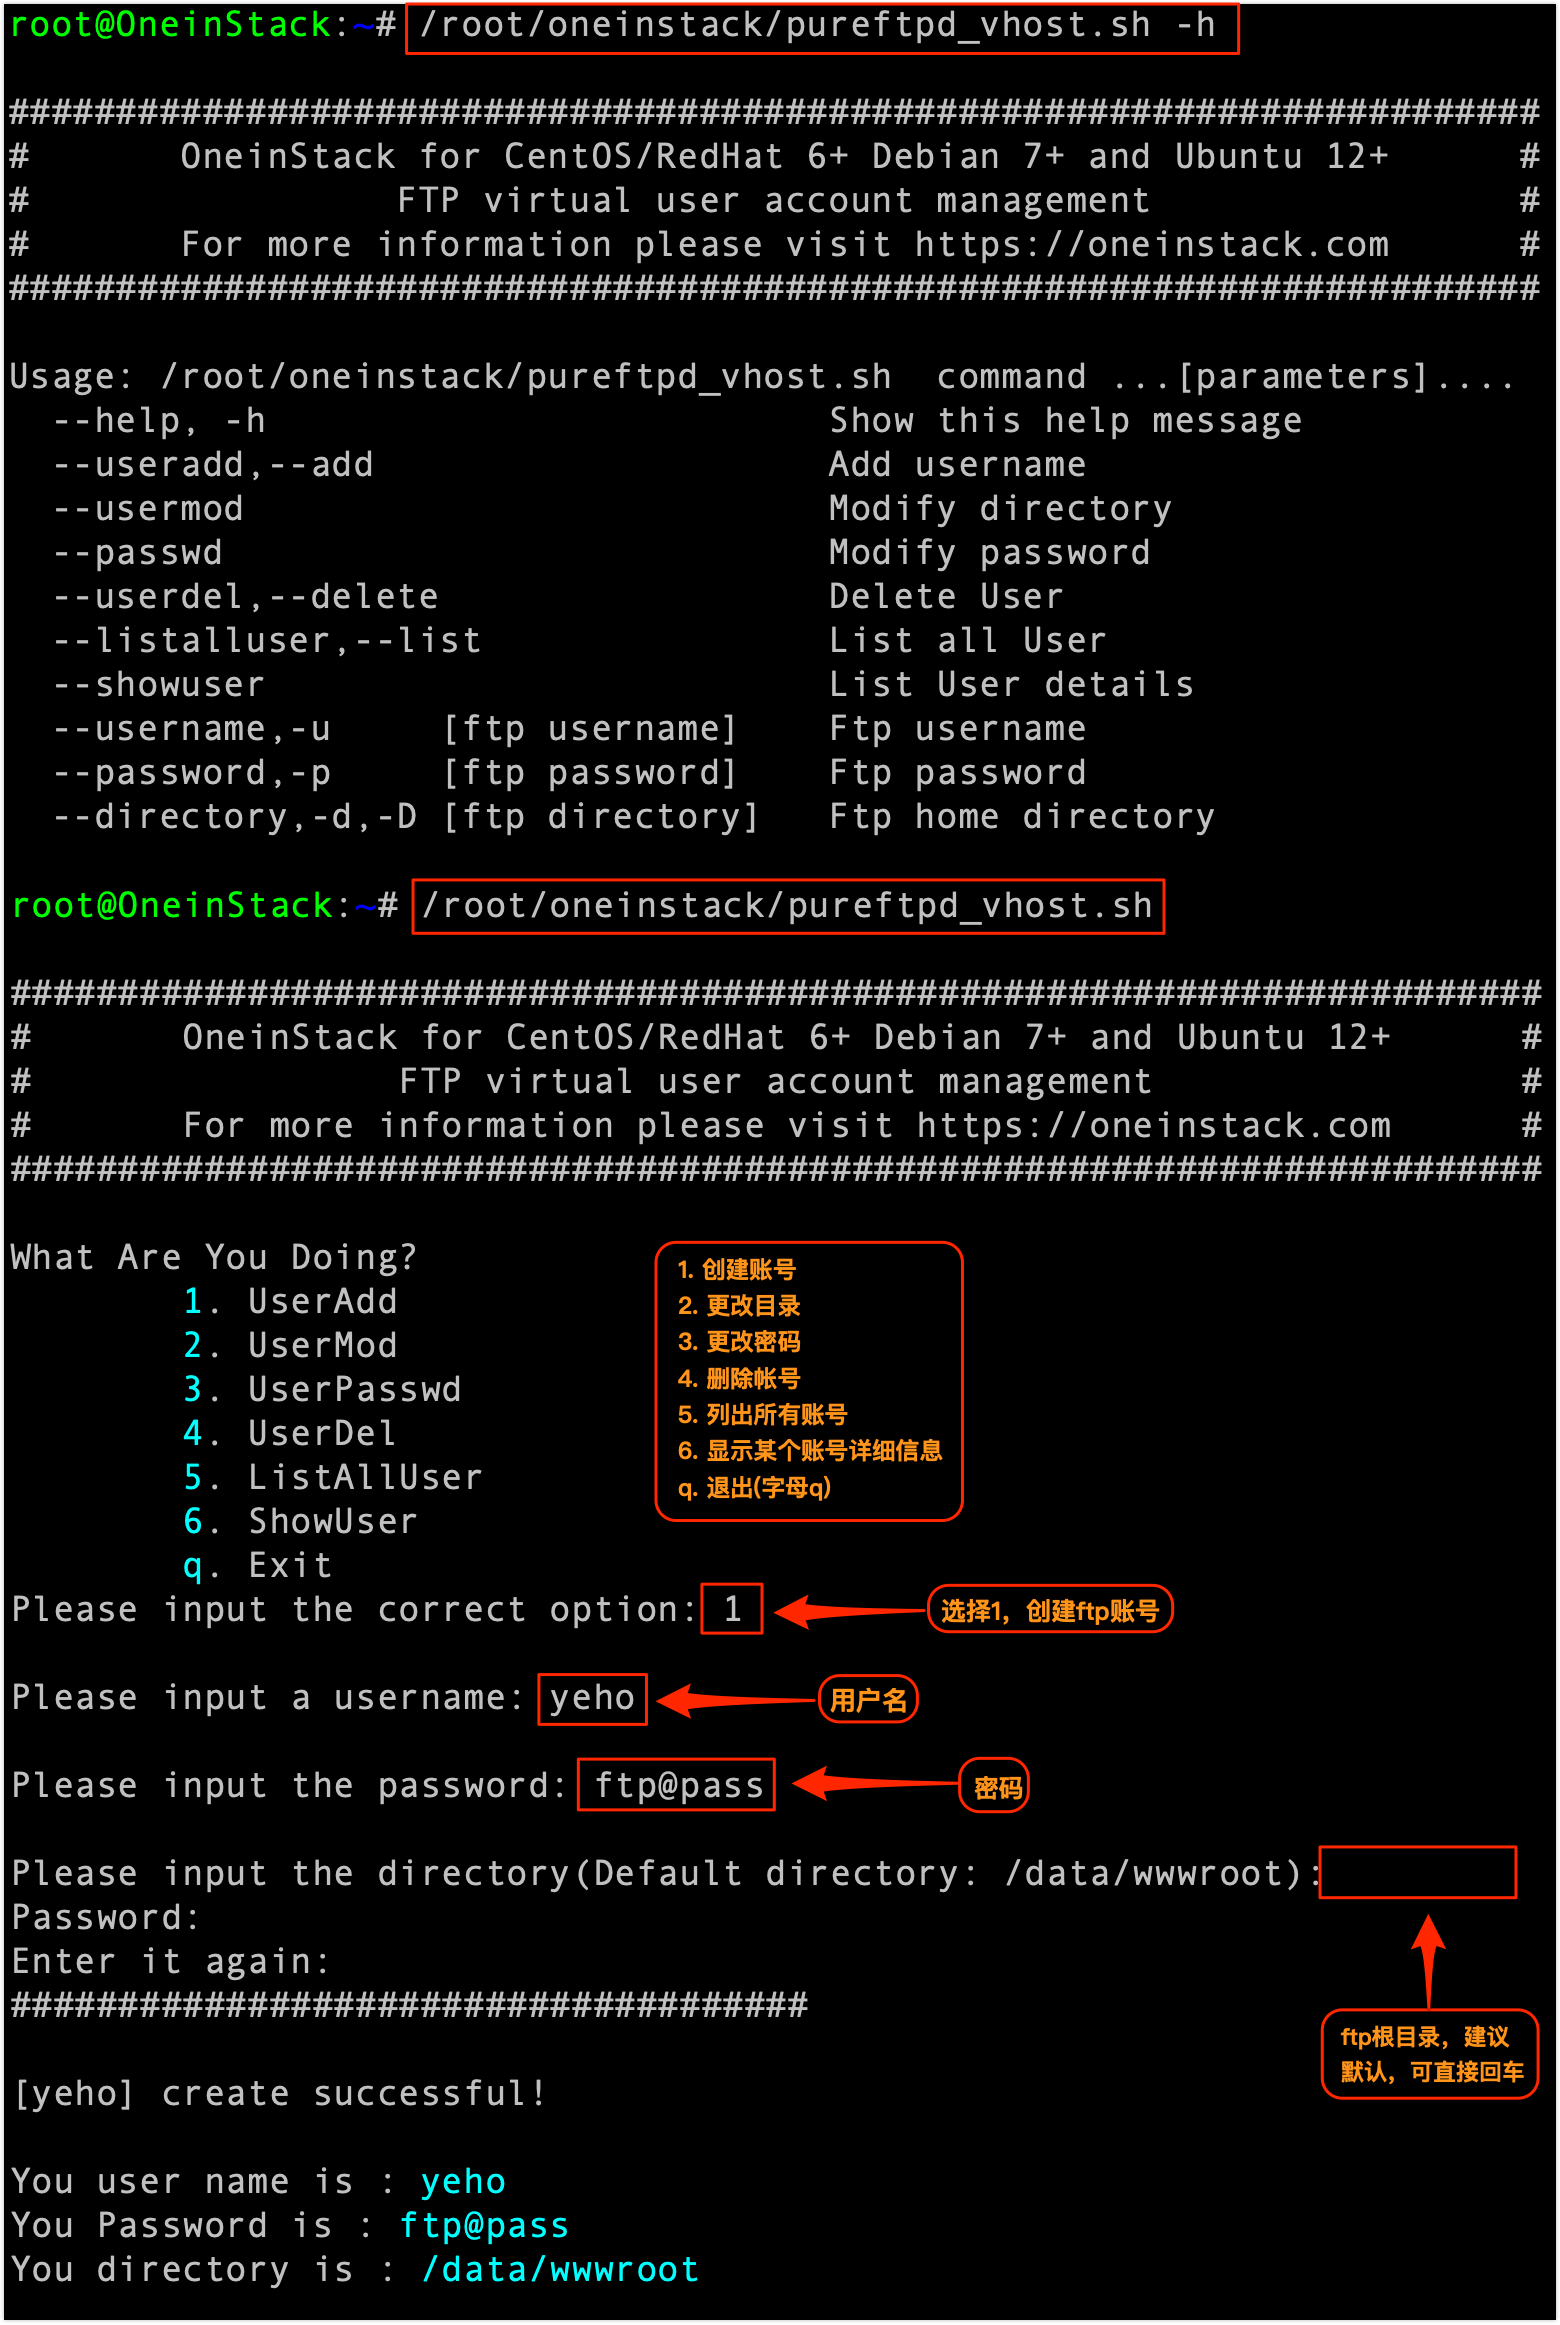Click the --passwd option in the usage list

pyautogui.click(x=138, y=553)
